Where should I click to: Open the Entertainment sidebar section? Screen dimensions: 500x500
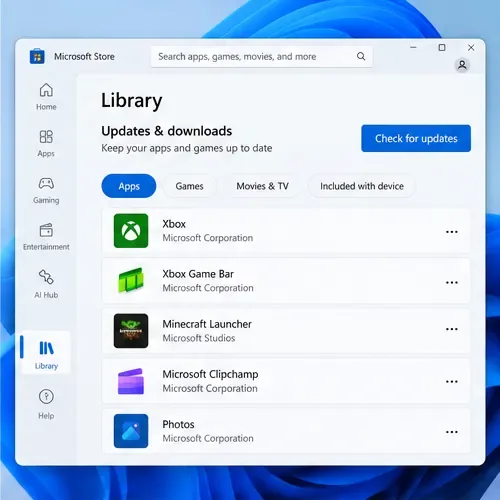point(46,237)
